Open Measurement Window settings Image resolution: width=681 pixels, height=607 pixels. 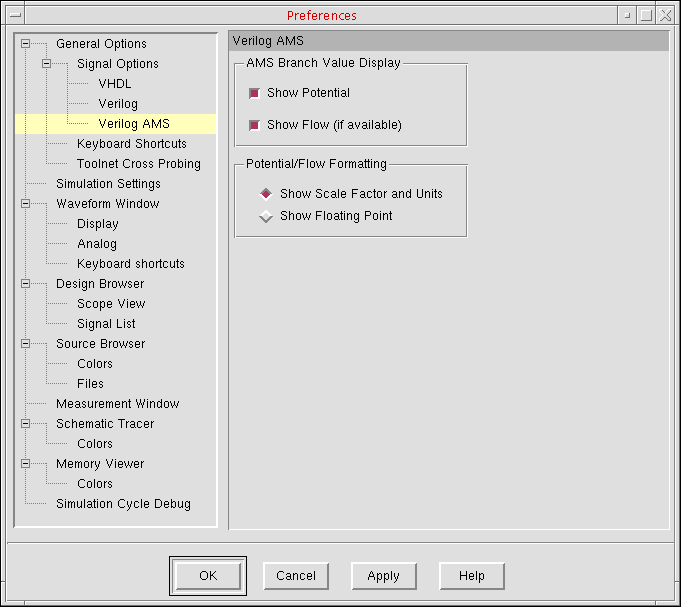[x=118, y=403]
